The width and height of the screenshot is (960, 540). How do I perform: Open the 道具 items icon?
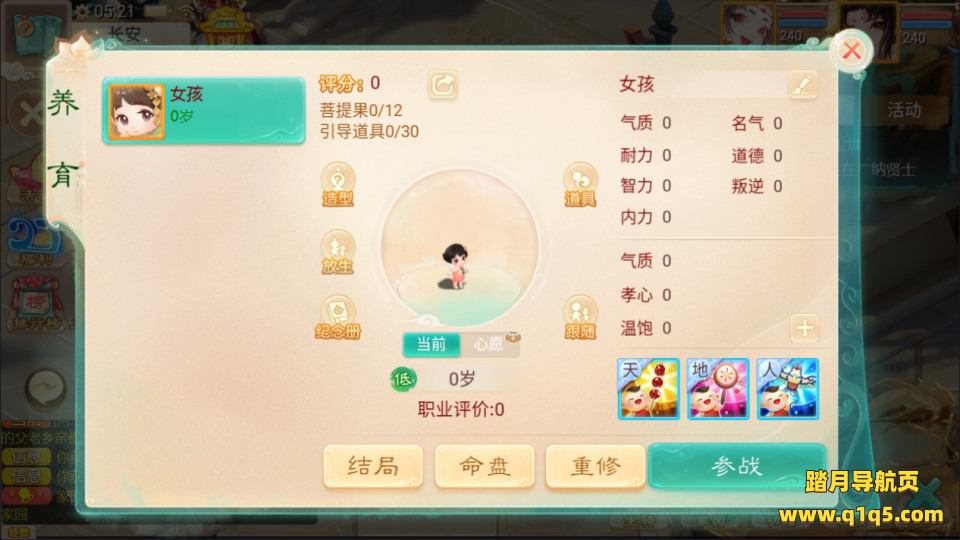(580, 184)
